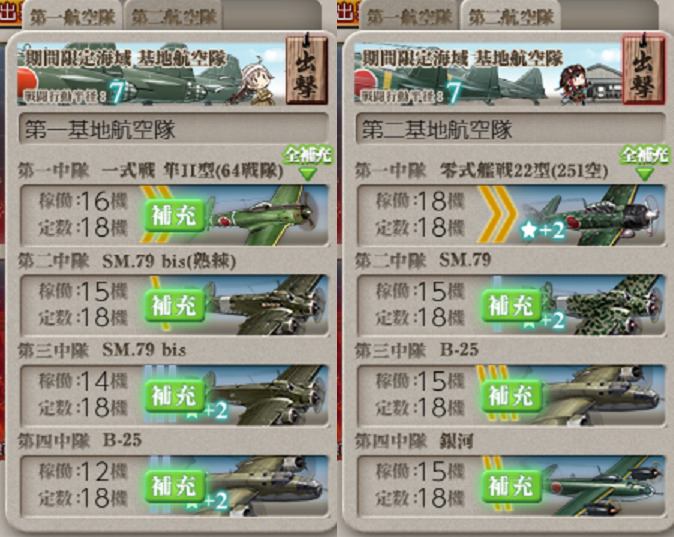Image resolution: width=674 pixels, height=537 pixels.
Task: Resupply the 一式戦 隼II型 squadron with 補充
Action: click(x=175, y=215)
